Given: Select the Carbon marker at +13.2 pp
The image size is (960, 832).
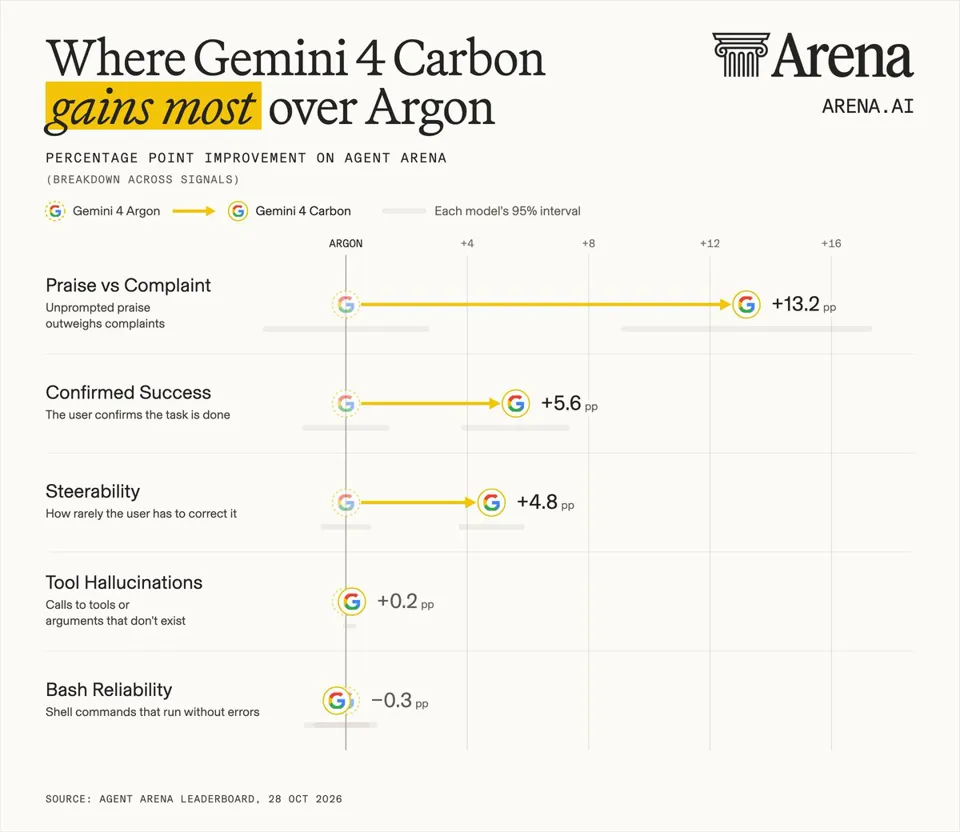Looking at the screenshot, I should (x=746, y=304).
